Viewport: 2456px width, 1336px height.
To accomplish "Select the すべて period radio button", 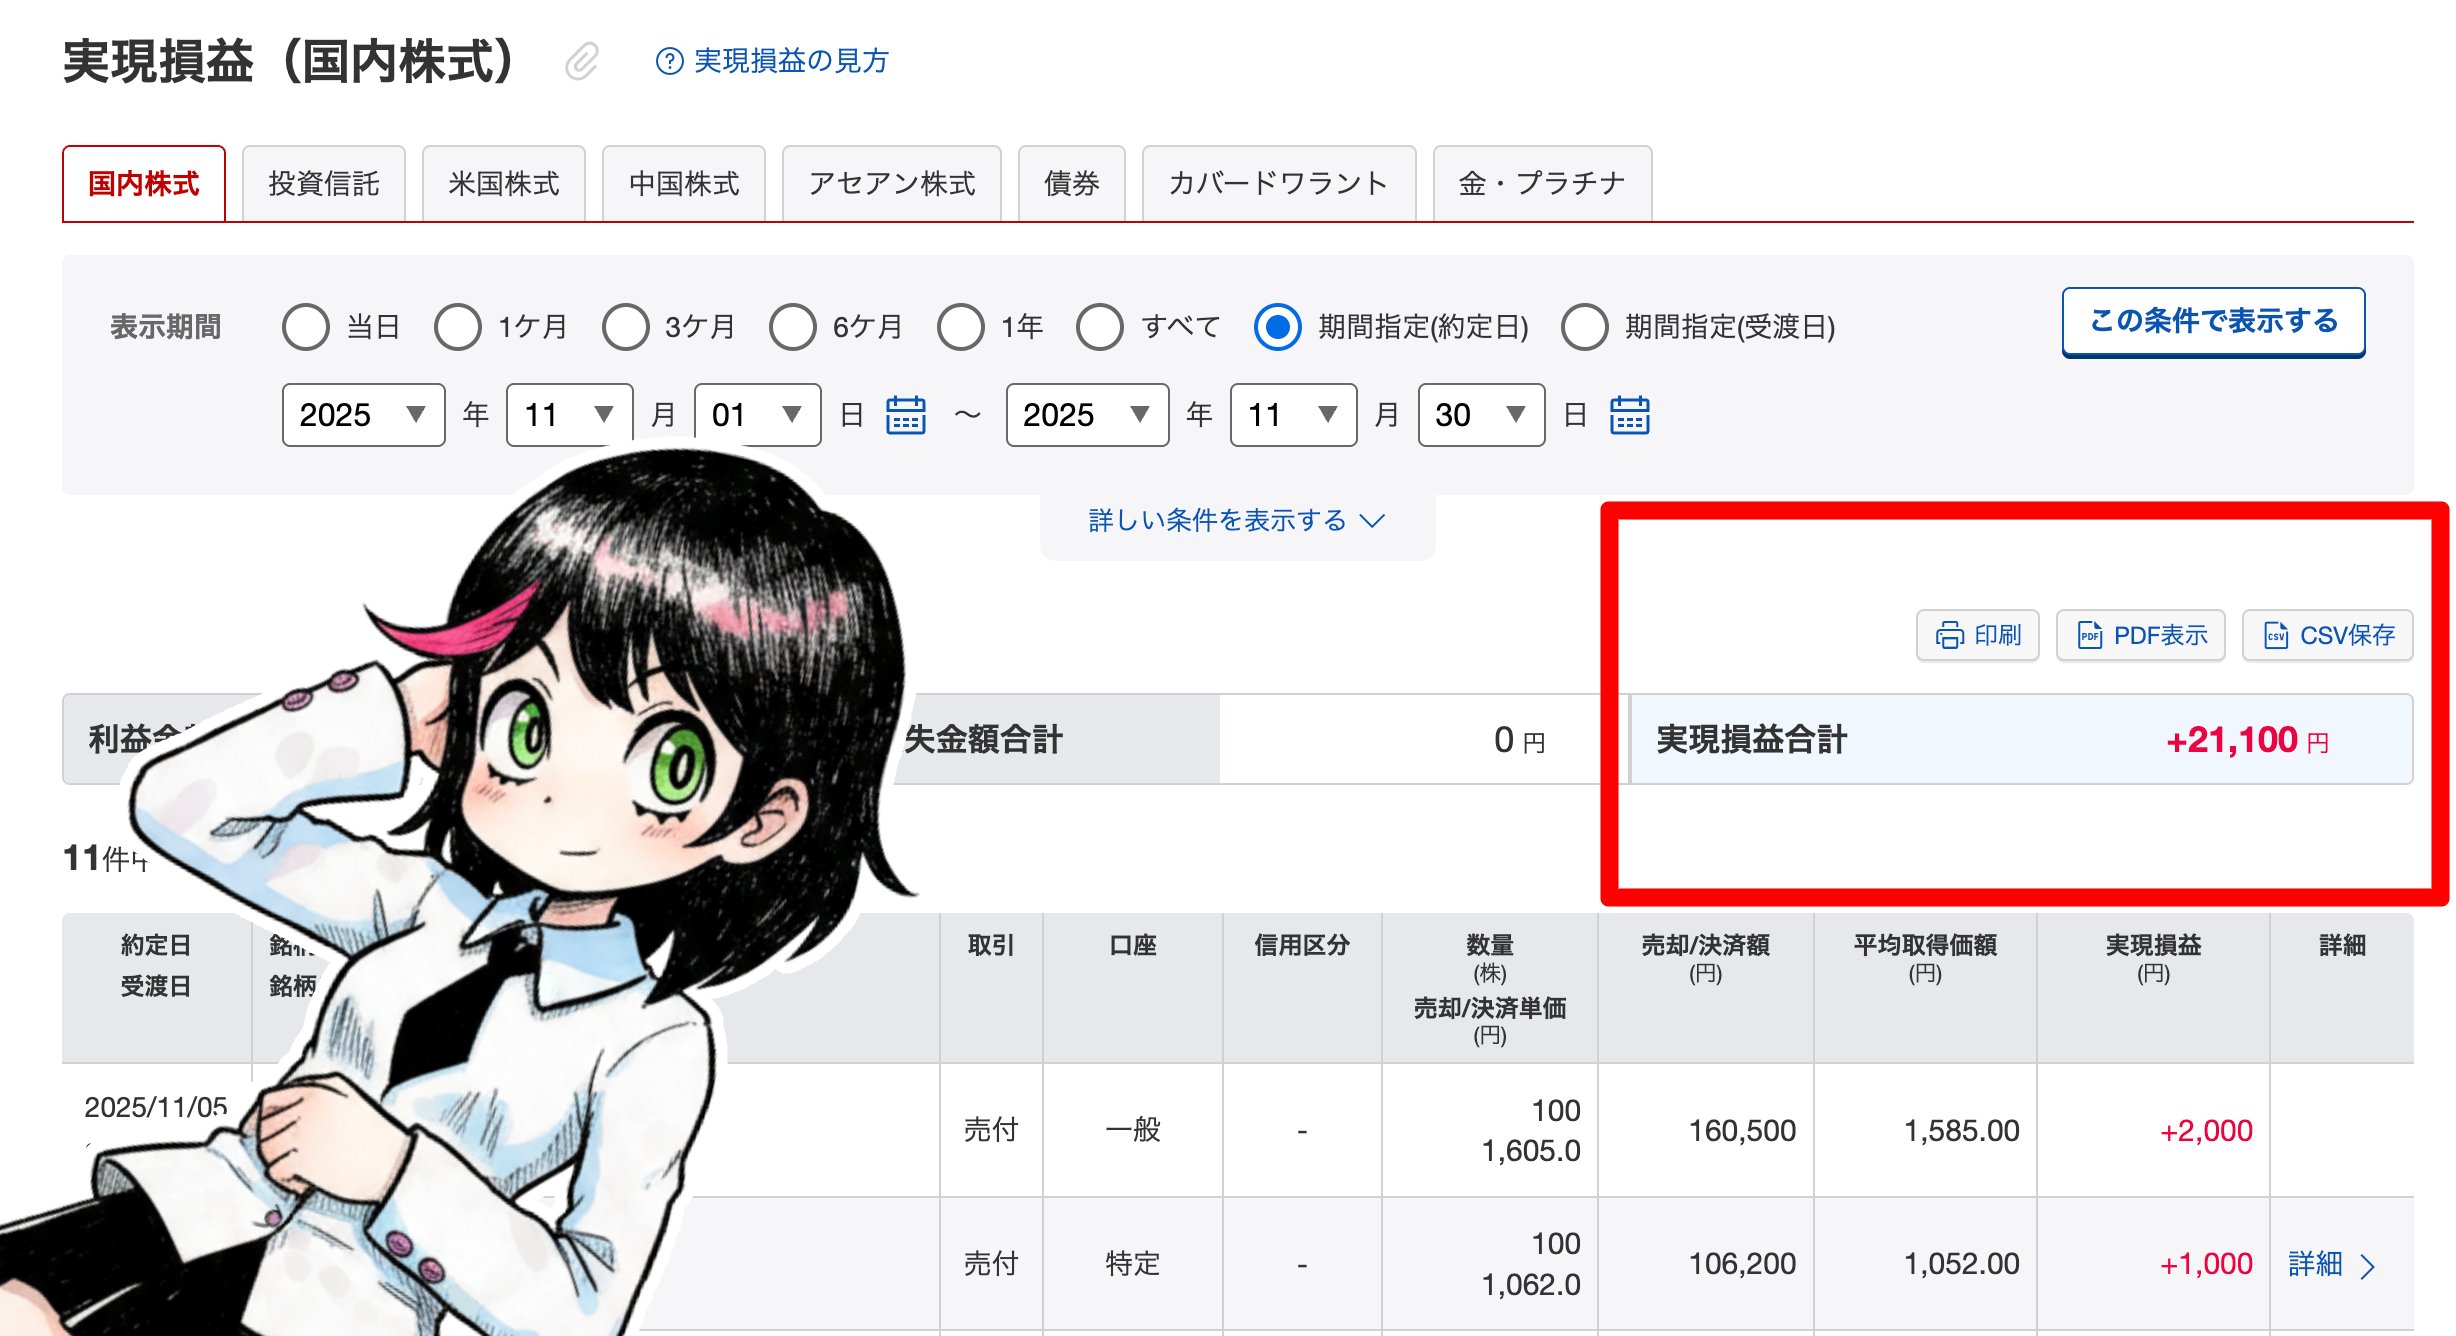I will click(x=1100, y=327).
